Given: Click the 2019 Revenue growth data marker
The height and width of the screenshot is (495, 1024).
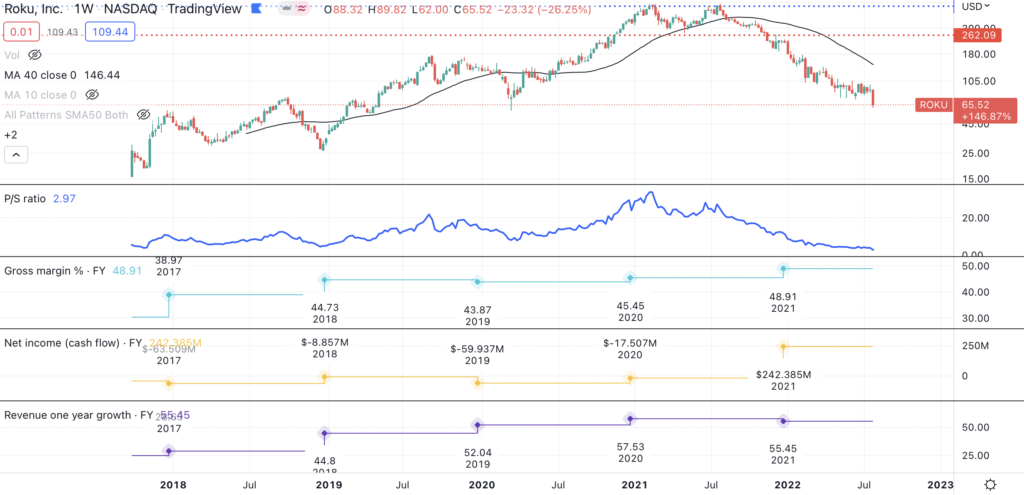Looking at the screenshot, I should point(478,425).
